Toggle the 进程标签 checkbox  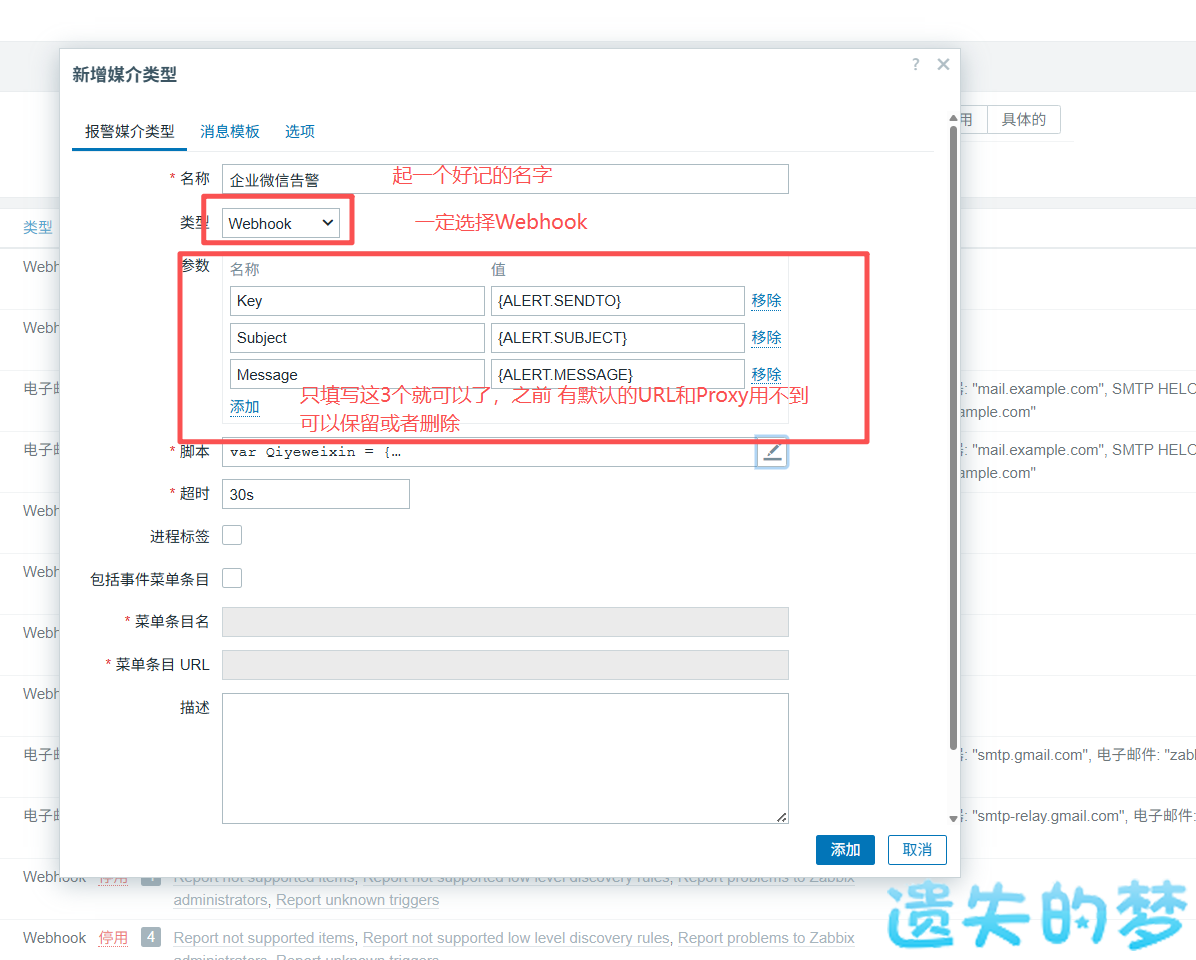[232, 535]
